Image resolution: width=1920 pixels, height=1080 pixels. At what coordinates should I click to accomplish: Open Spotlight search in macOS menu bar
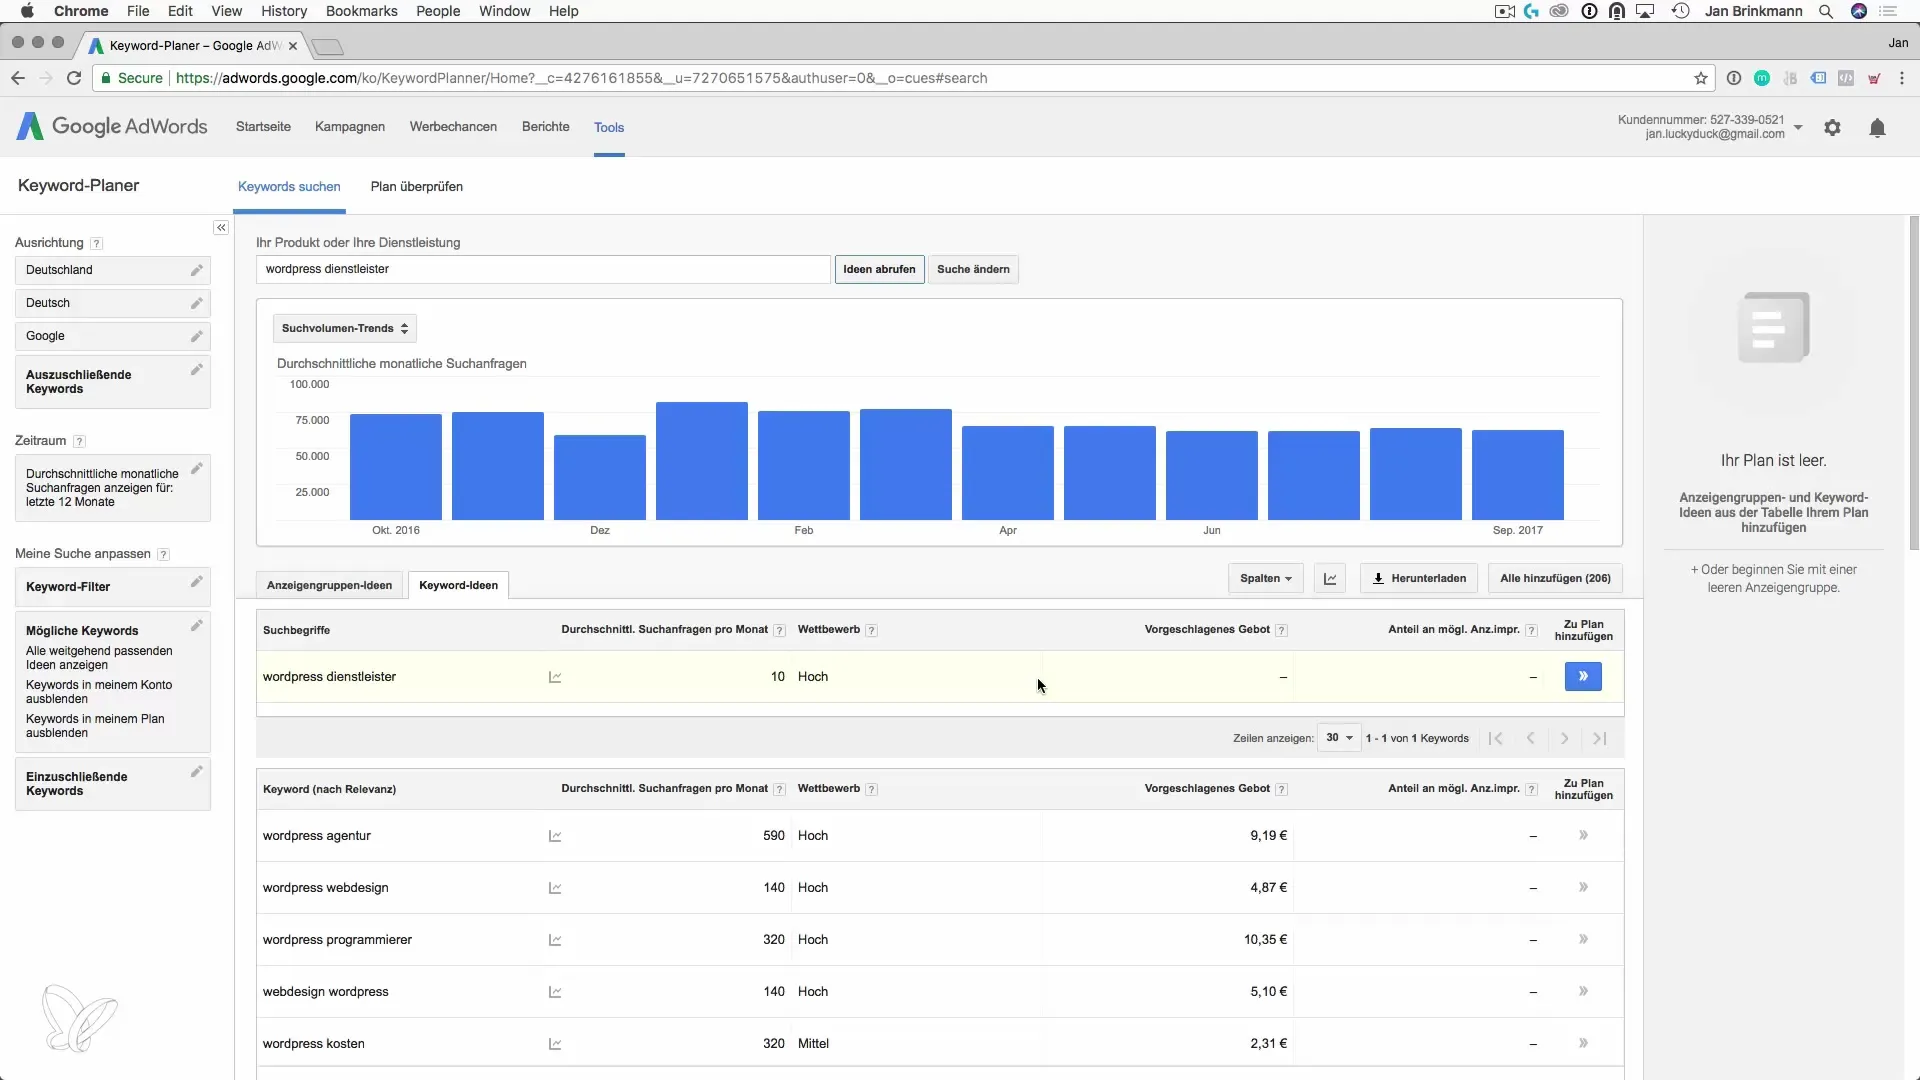point(1826,11)
